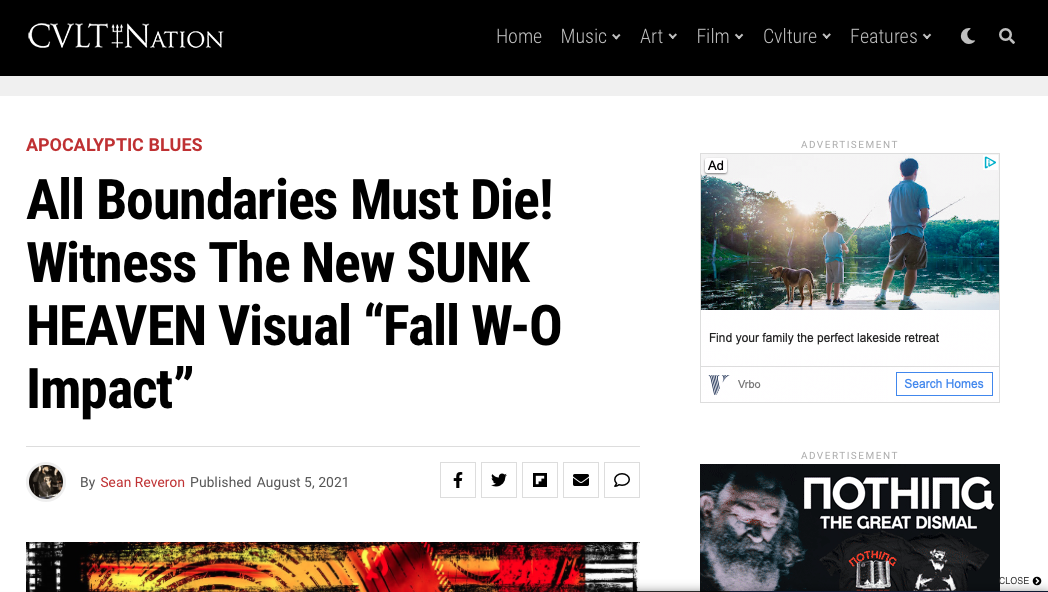Share article on Twitter
1048x592 pixels.
(499, 480)
